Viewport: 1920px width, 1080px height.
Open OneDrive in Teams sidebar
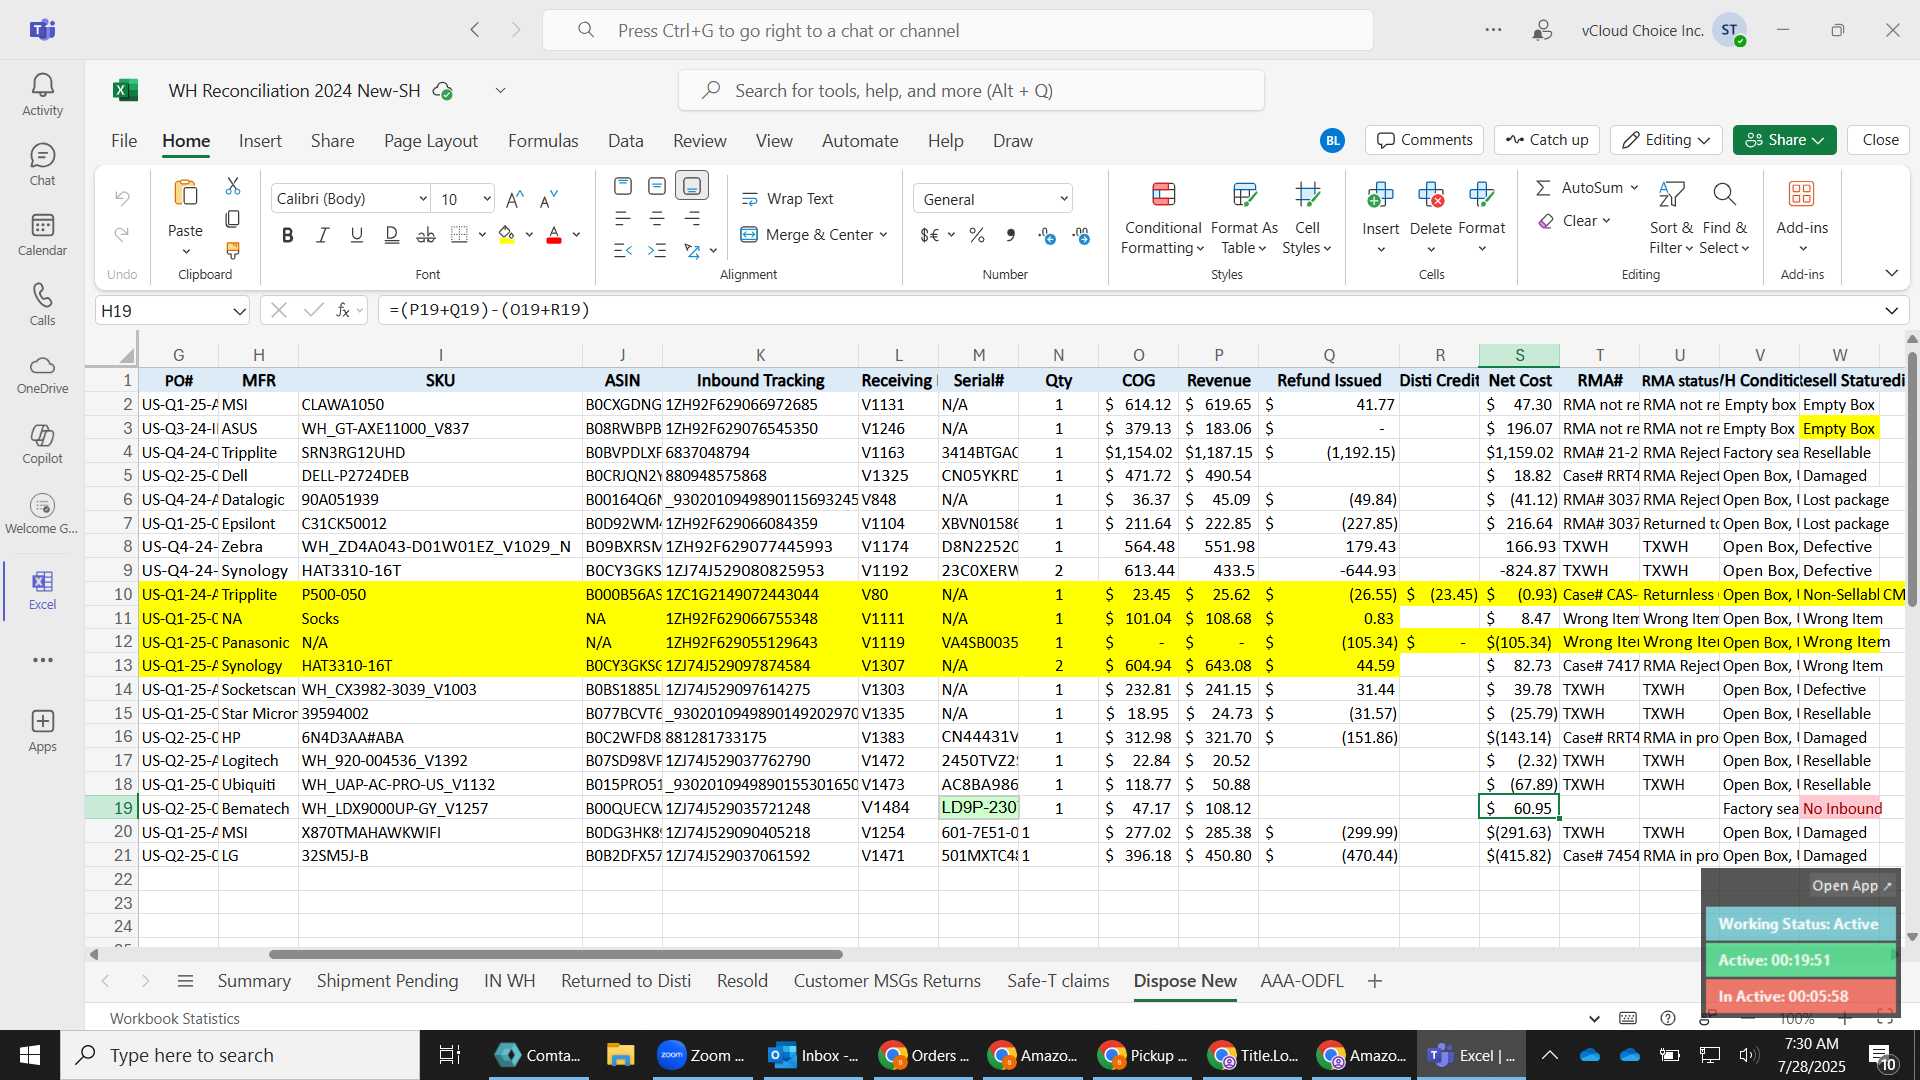tap(42, 375)
